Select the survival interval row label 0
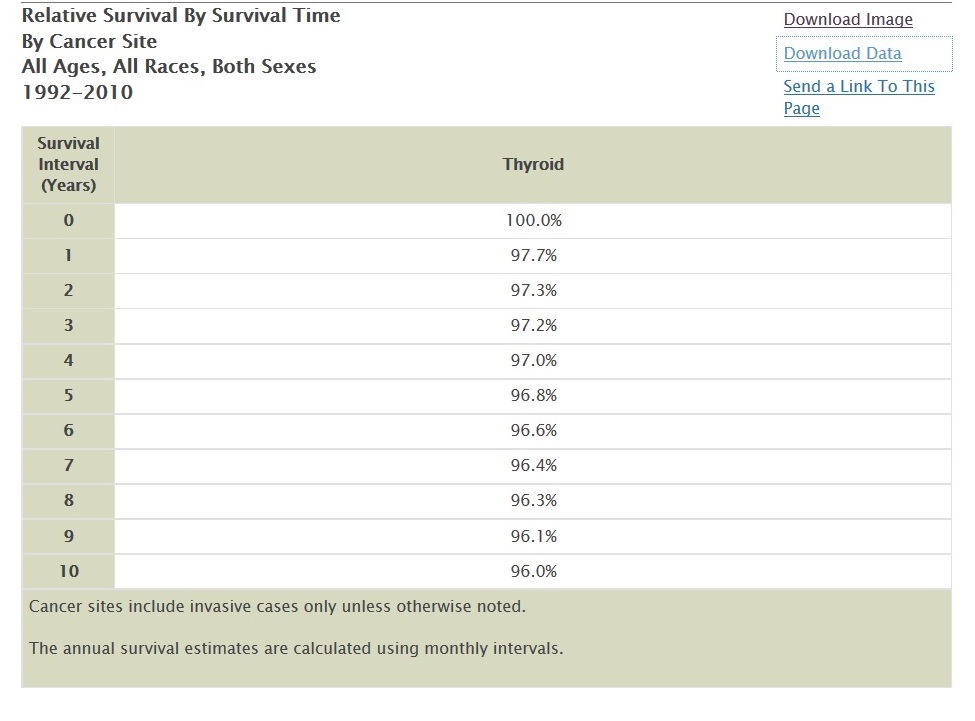975x721 pixels. click(x=68, y=221)
